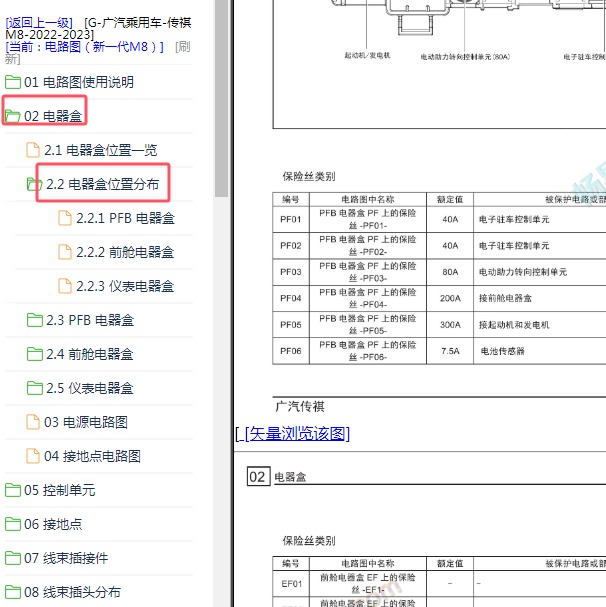Screen dimensions: 606x607
Task: Click 接前舱电器盒 table cell
Action: 505,298
